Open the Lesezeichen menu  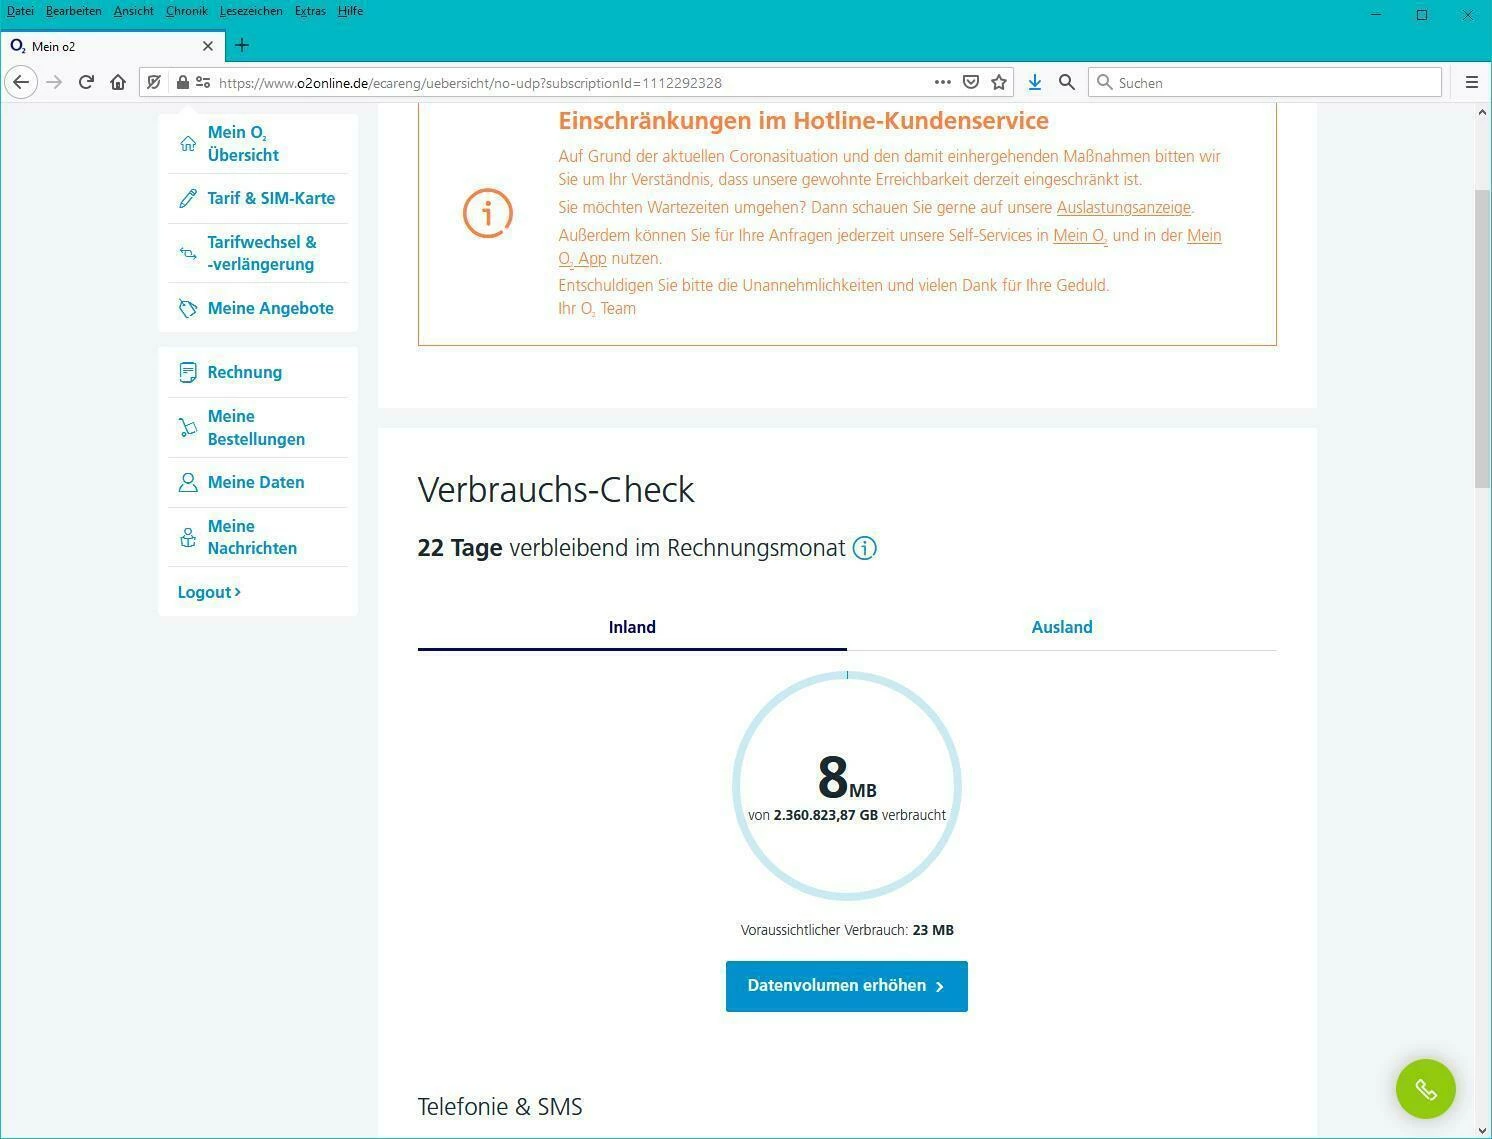(250, 11)
